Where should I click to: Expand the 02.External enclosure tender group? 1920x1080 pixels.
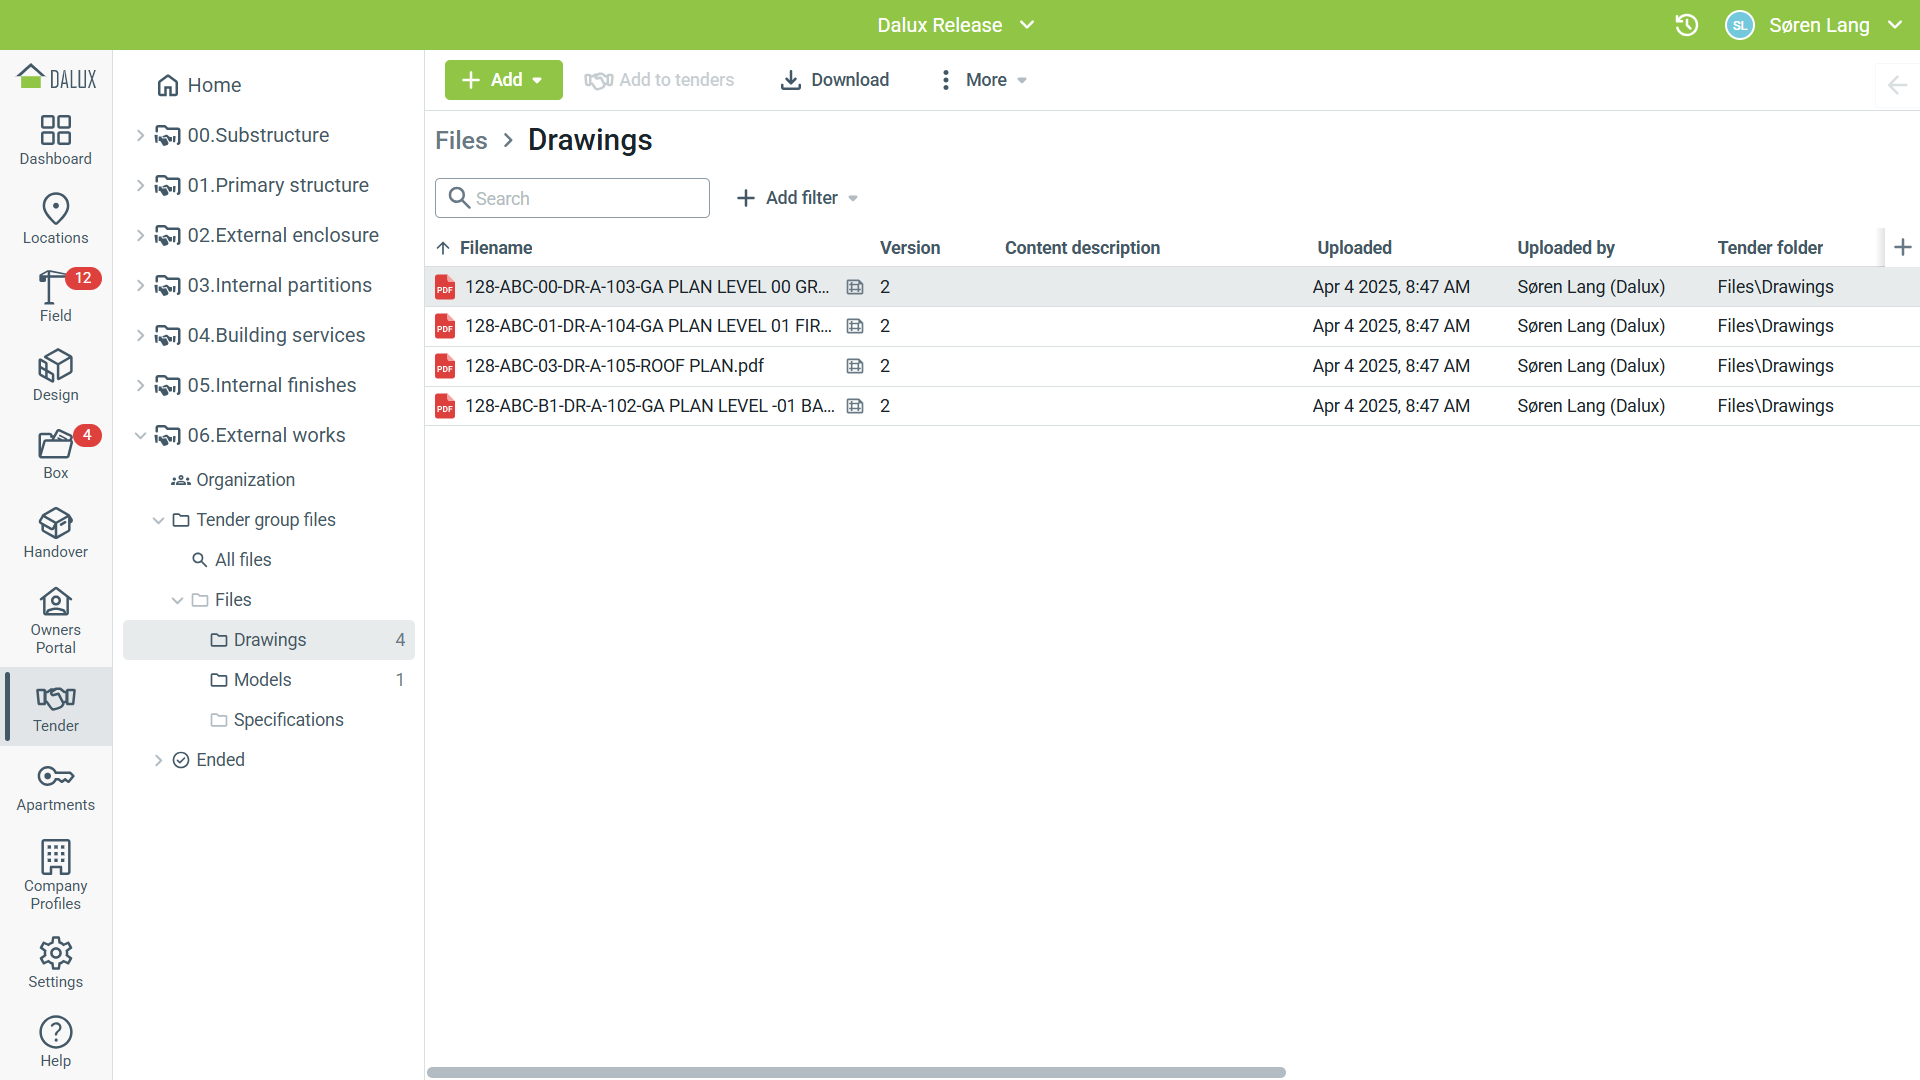(x=140, y=235)
